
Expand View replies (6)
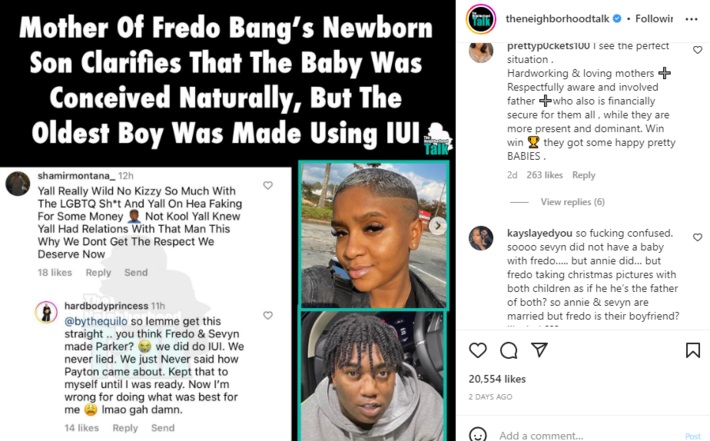[x=572, y=202]
